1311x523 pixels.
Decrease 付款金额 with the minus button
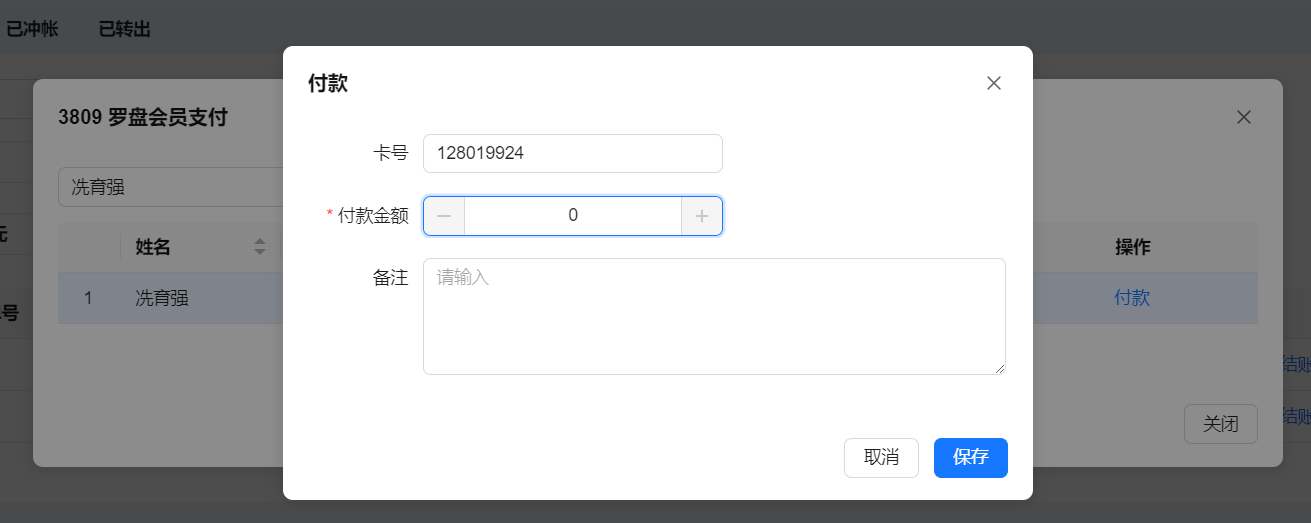click(444, 216)
